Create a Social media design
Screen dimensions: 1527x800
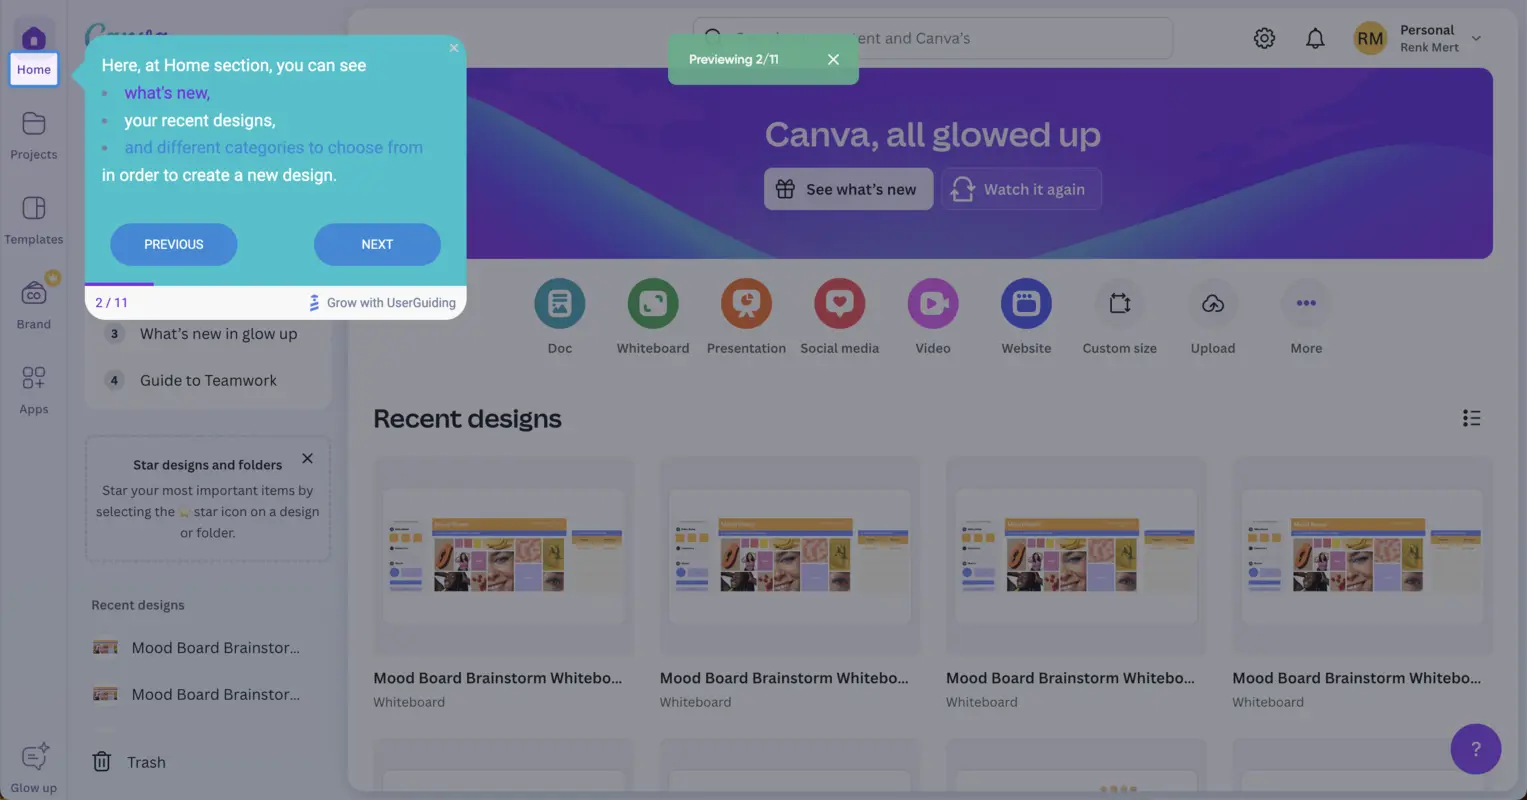pos(839,303)
